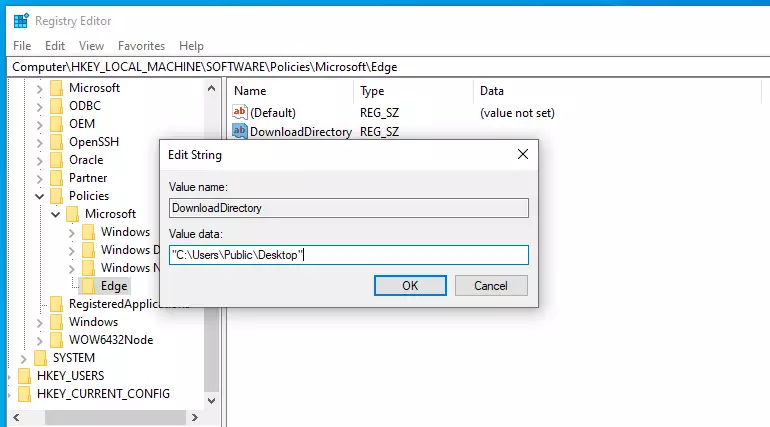
Task: Select the HKEY_USERS folder icon
Action: 24,376
